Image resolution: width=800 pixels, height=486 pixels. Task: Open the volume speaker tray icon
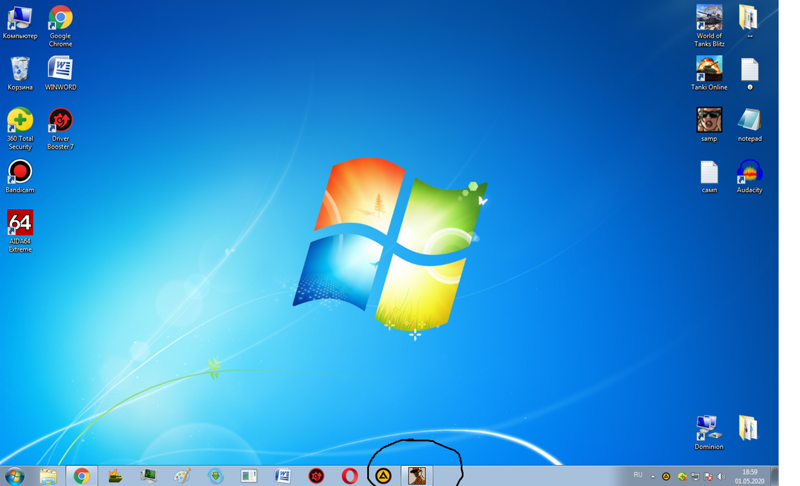pyautogui.click(x=721, y=477)
